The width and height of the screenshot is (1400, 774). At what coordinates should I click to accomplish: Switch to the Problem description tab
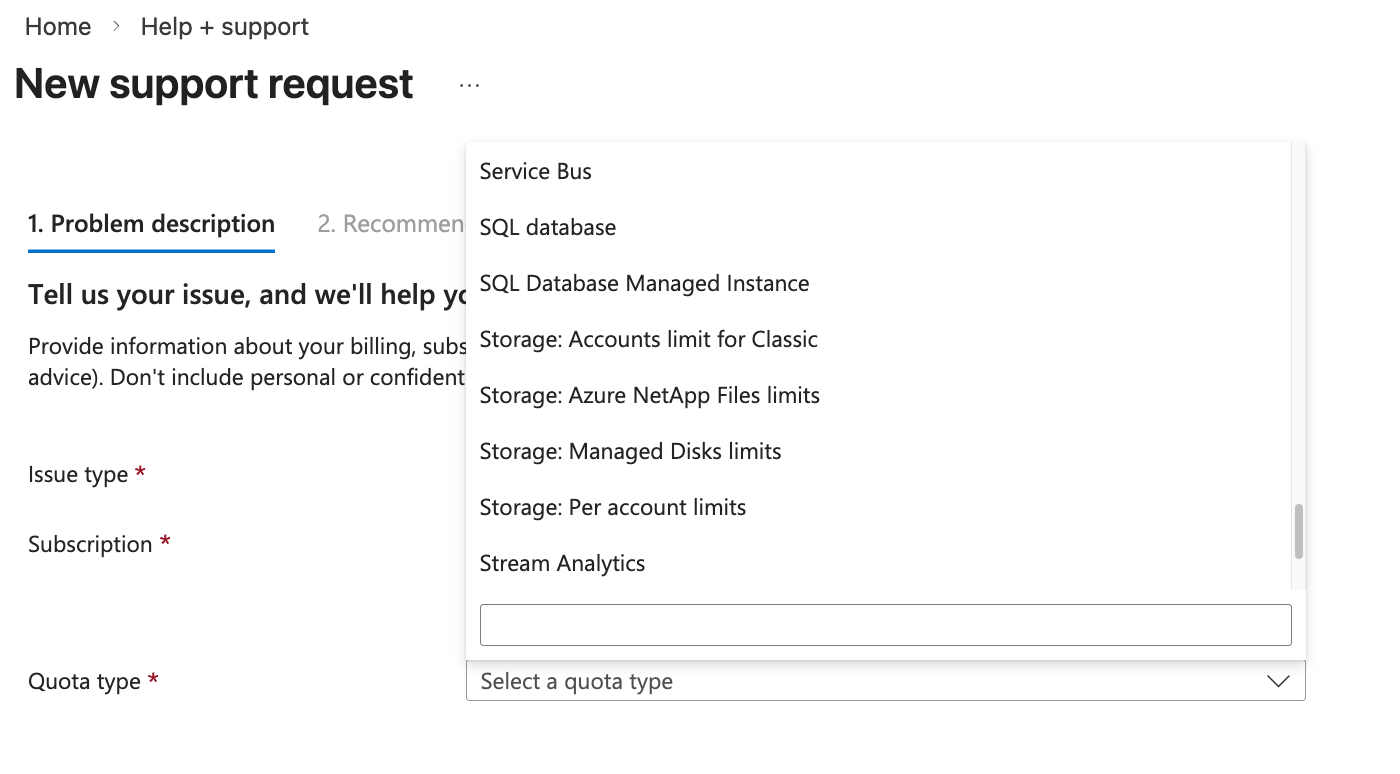point(151,224)
